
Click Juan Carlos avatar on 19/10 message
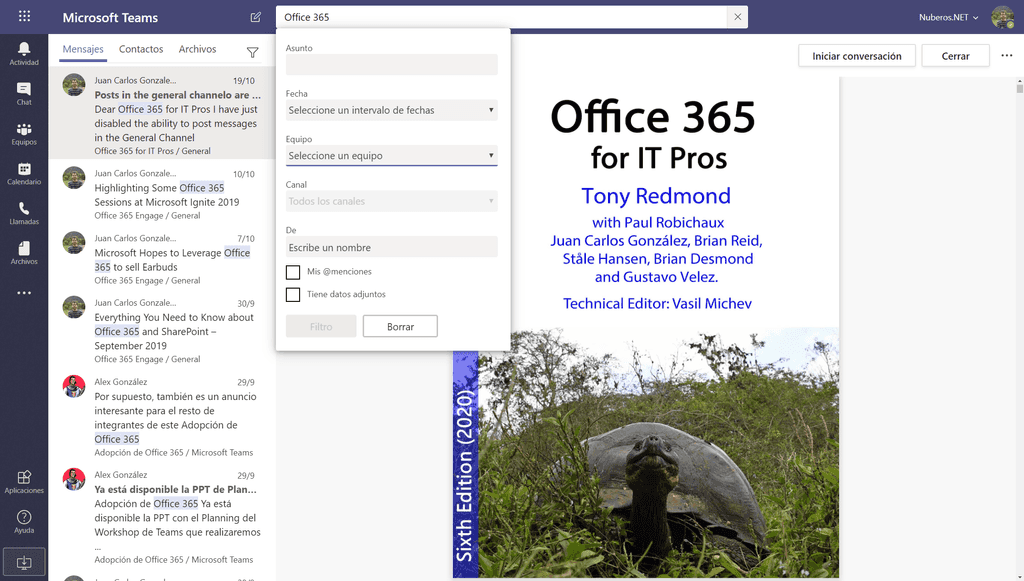(x=74, y=85)
